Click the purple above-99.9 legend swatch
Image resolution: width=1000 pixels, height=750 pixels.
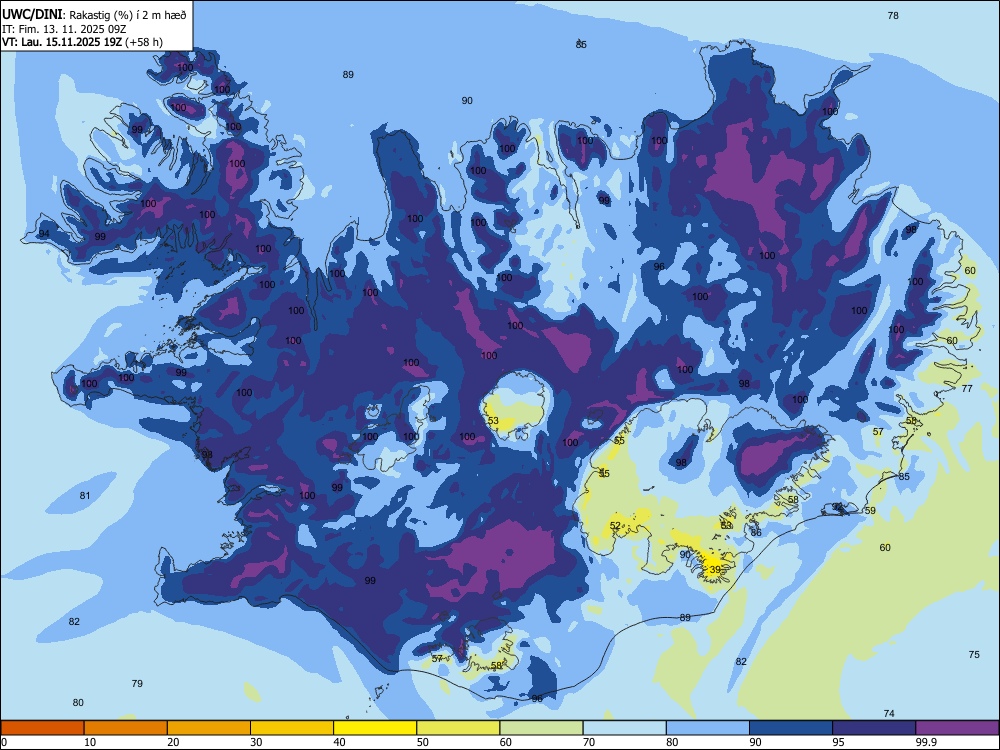957,728
